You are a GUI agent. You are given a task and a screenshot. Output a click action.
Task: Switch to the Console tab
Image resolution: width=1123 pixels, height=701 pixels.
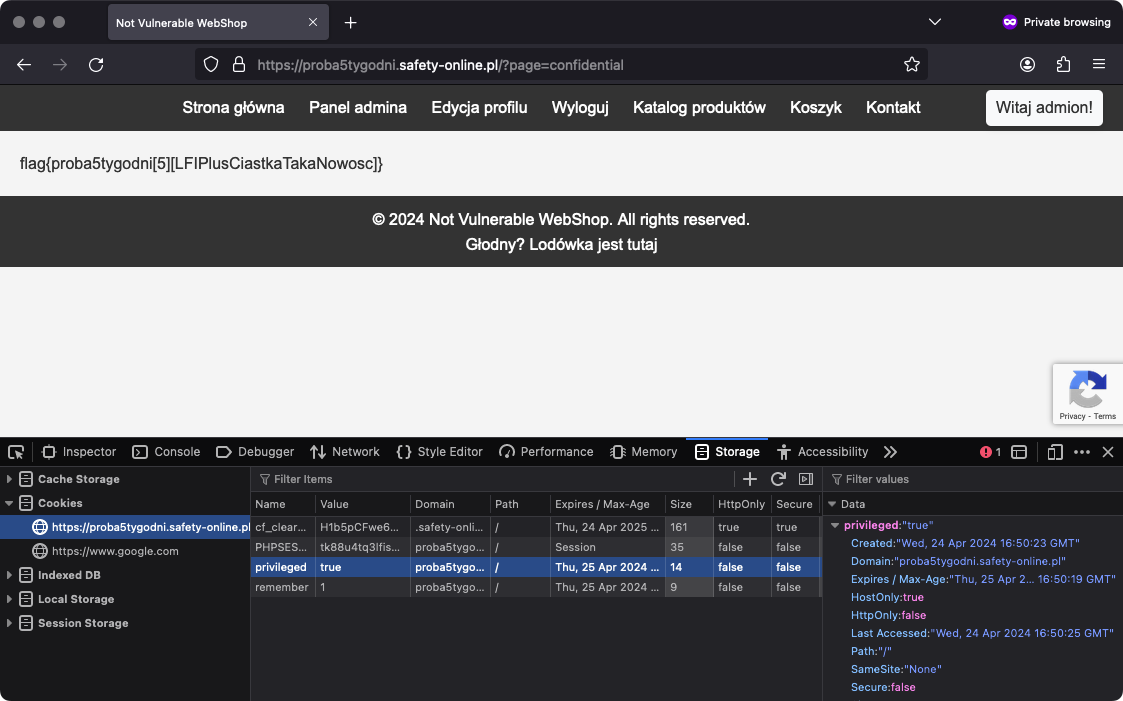(x=166, y=452)
